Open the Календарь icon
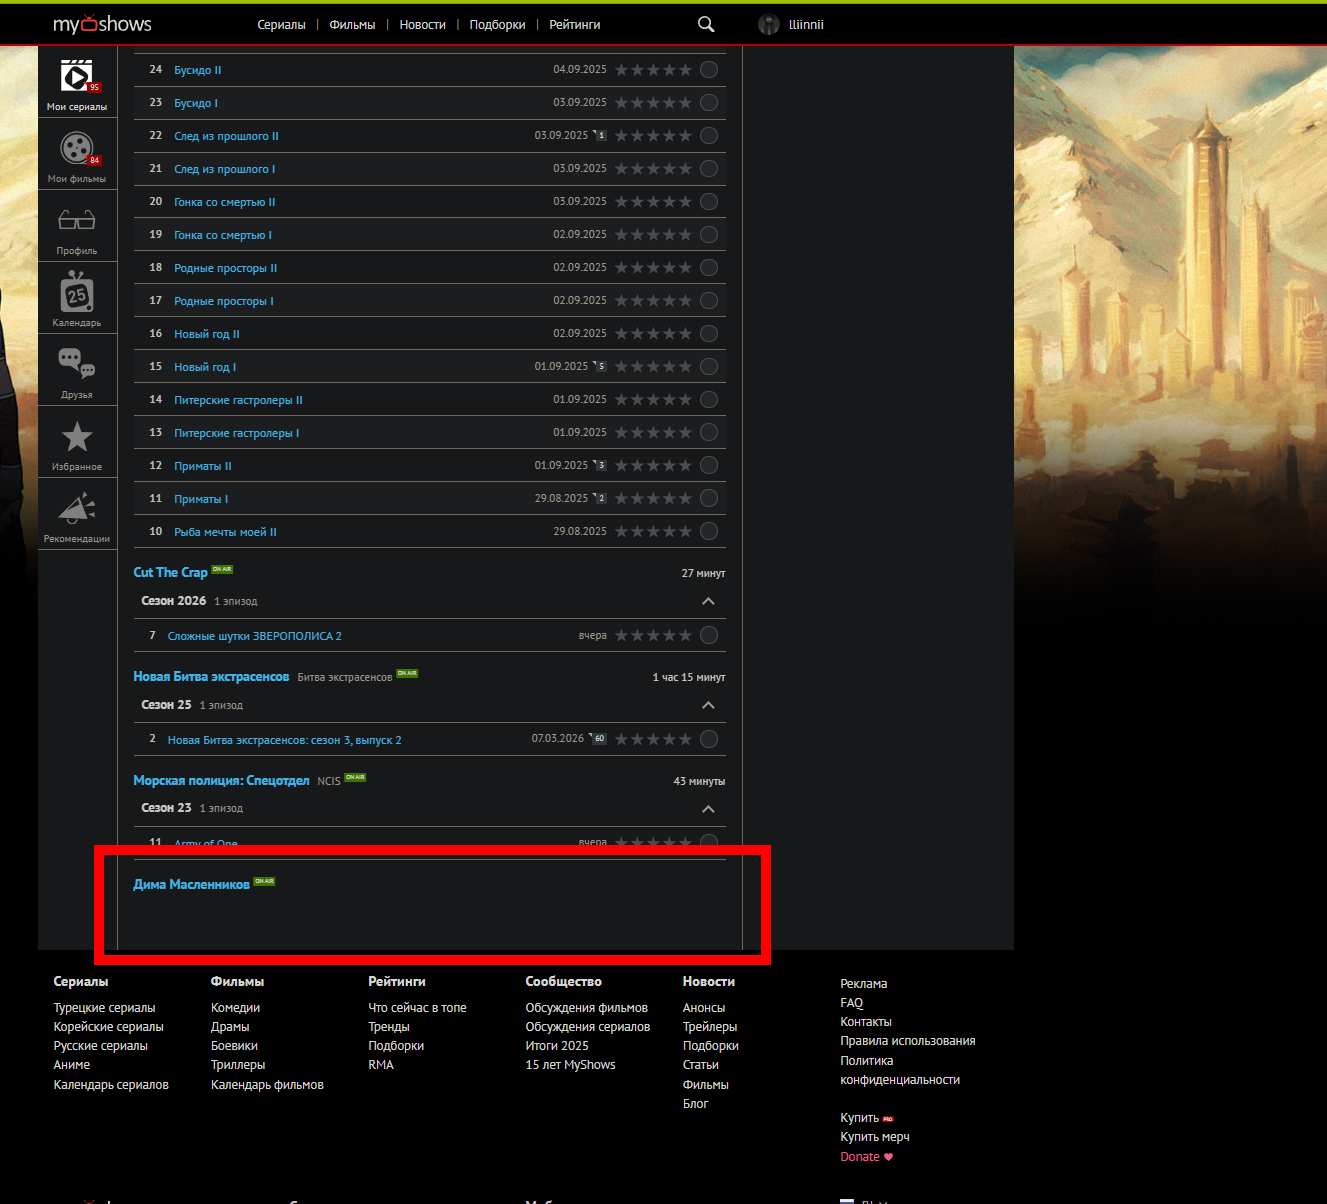 click(77, 294)
